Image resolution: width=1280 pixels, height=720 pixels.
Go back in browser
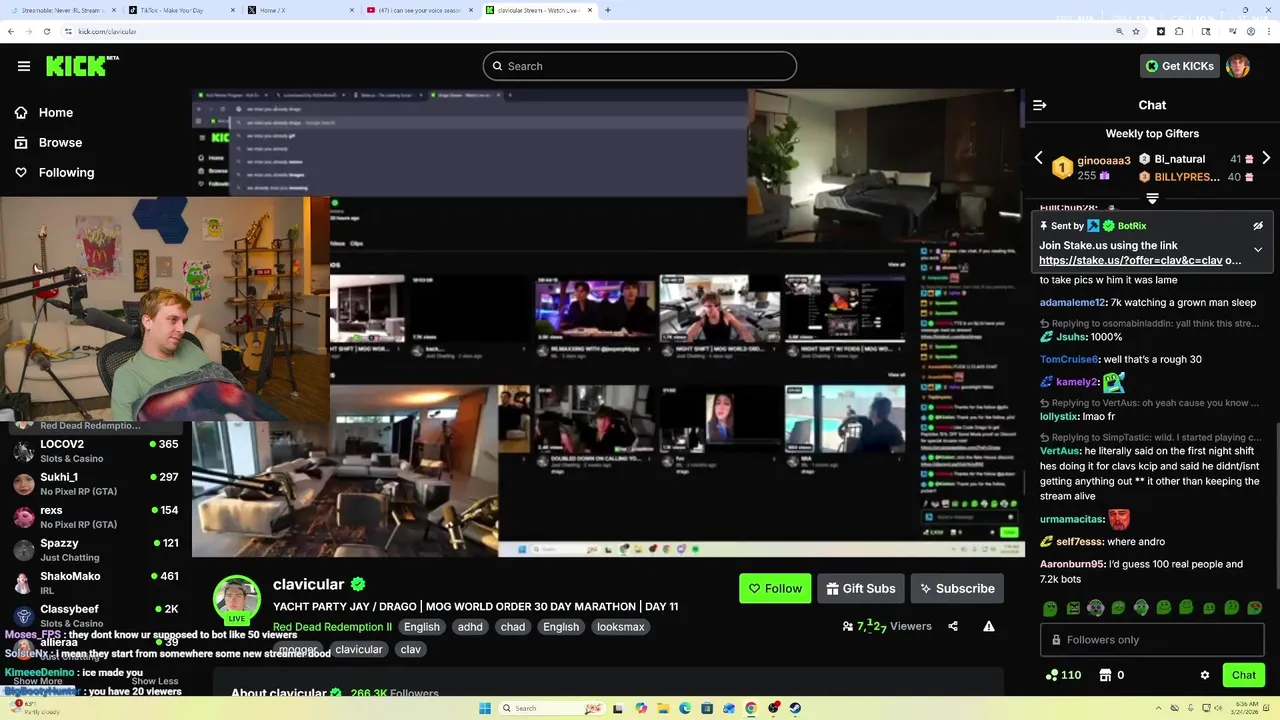(x=11, y=31)
